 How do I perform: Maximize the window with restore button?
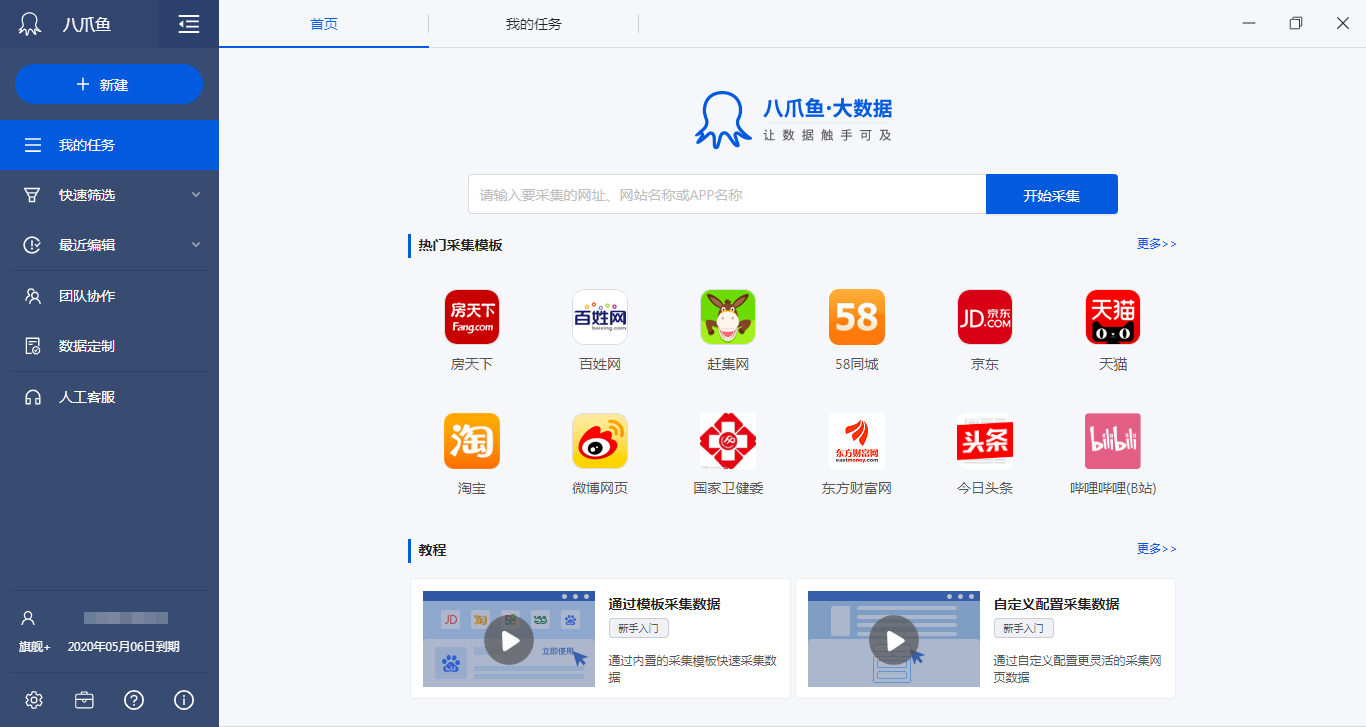[x=1296, y=23]
